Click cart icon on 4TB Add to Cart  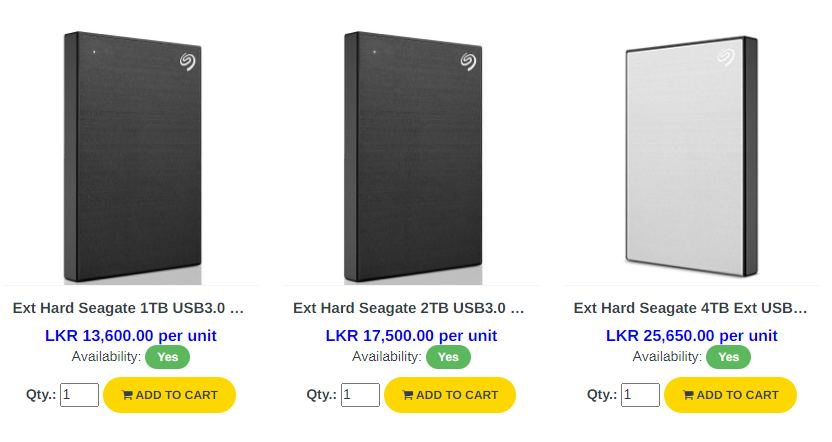coord(688,395)
